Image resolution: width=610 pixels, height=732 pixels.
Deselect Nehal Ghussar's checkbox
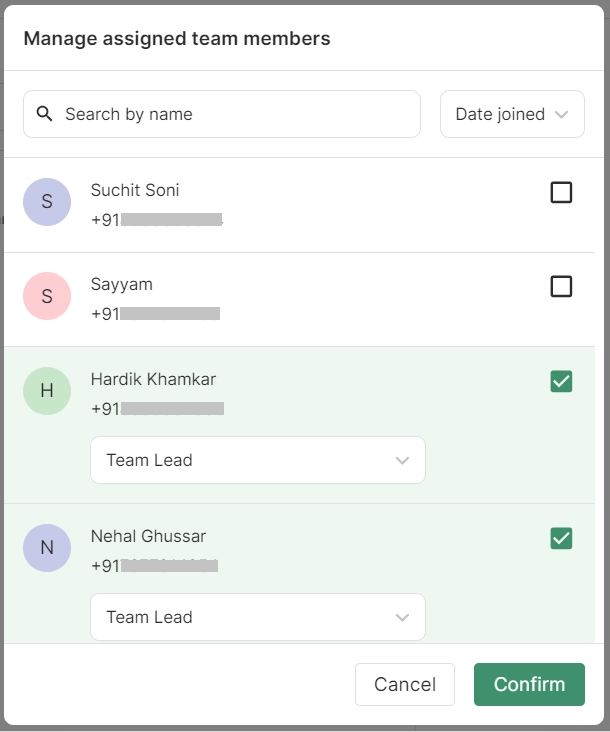point(561,539)
